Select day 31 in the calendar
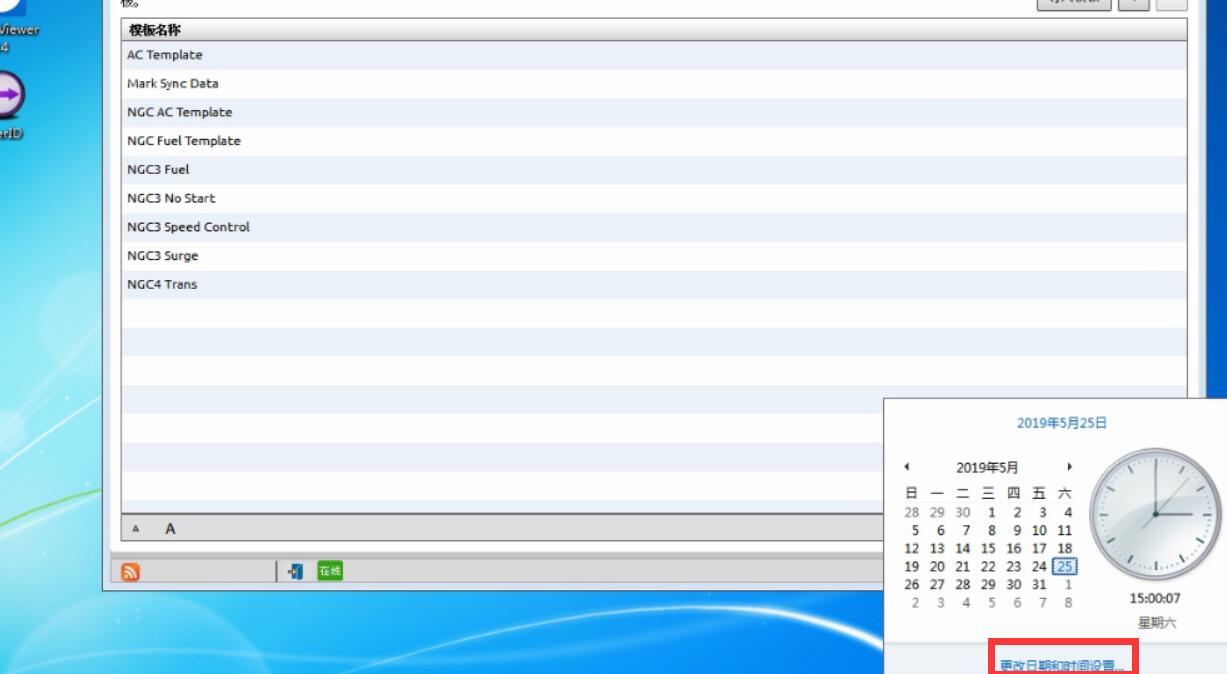This screenshot has width=1227, height=674. (x=1039, y=584)
